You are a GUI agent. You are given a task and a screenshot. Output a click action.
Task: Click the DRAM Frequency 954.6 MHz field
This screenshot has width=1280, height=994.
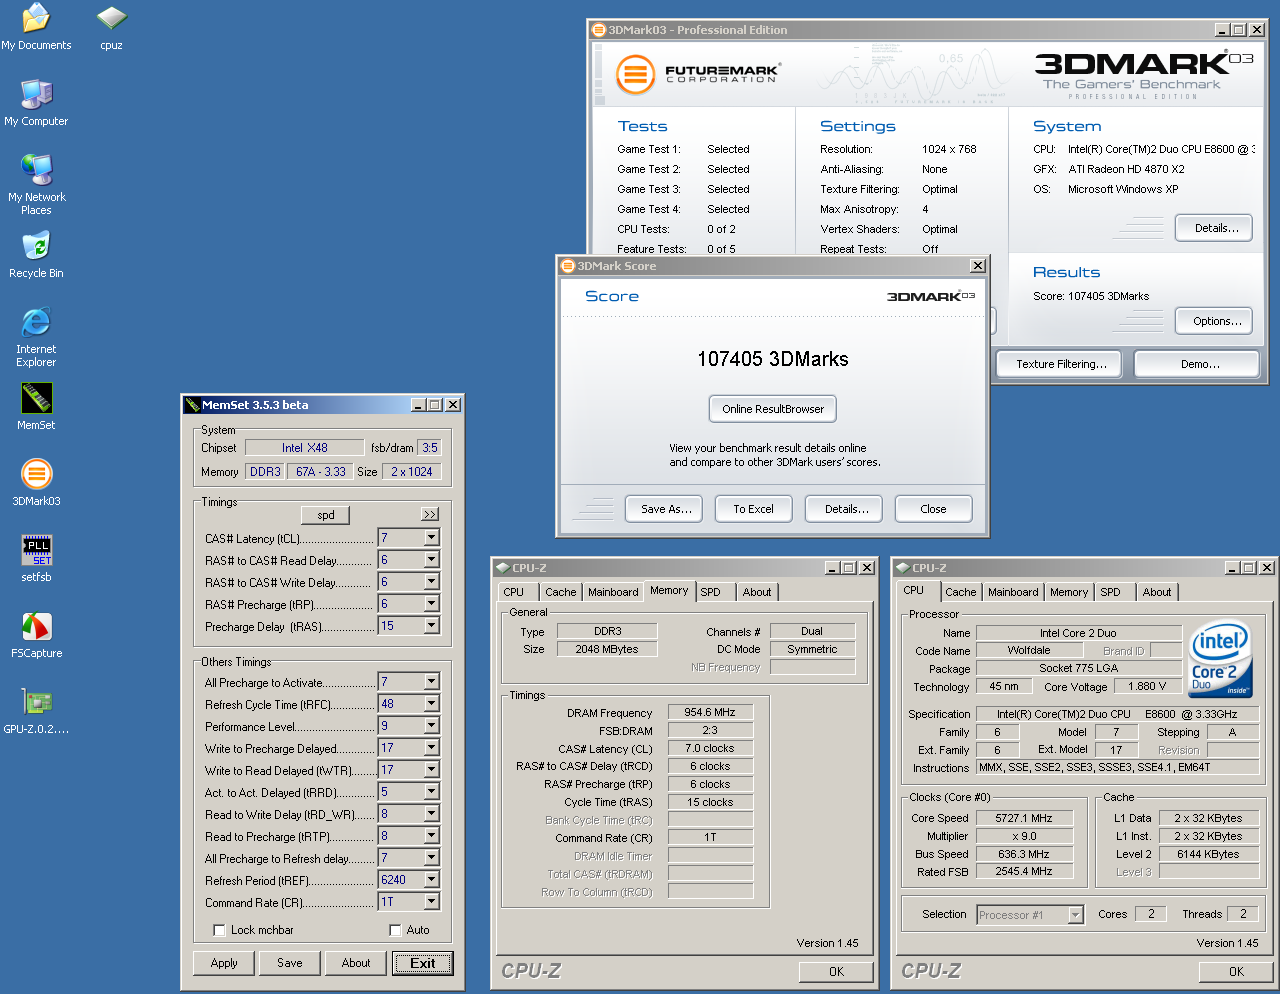click(710, 713)
